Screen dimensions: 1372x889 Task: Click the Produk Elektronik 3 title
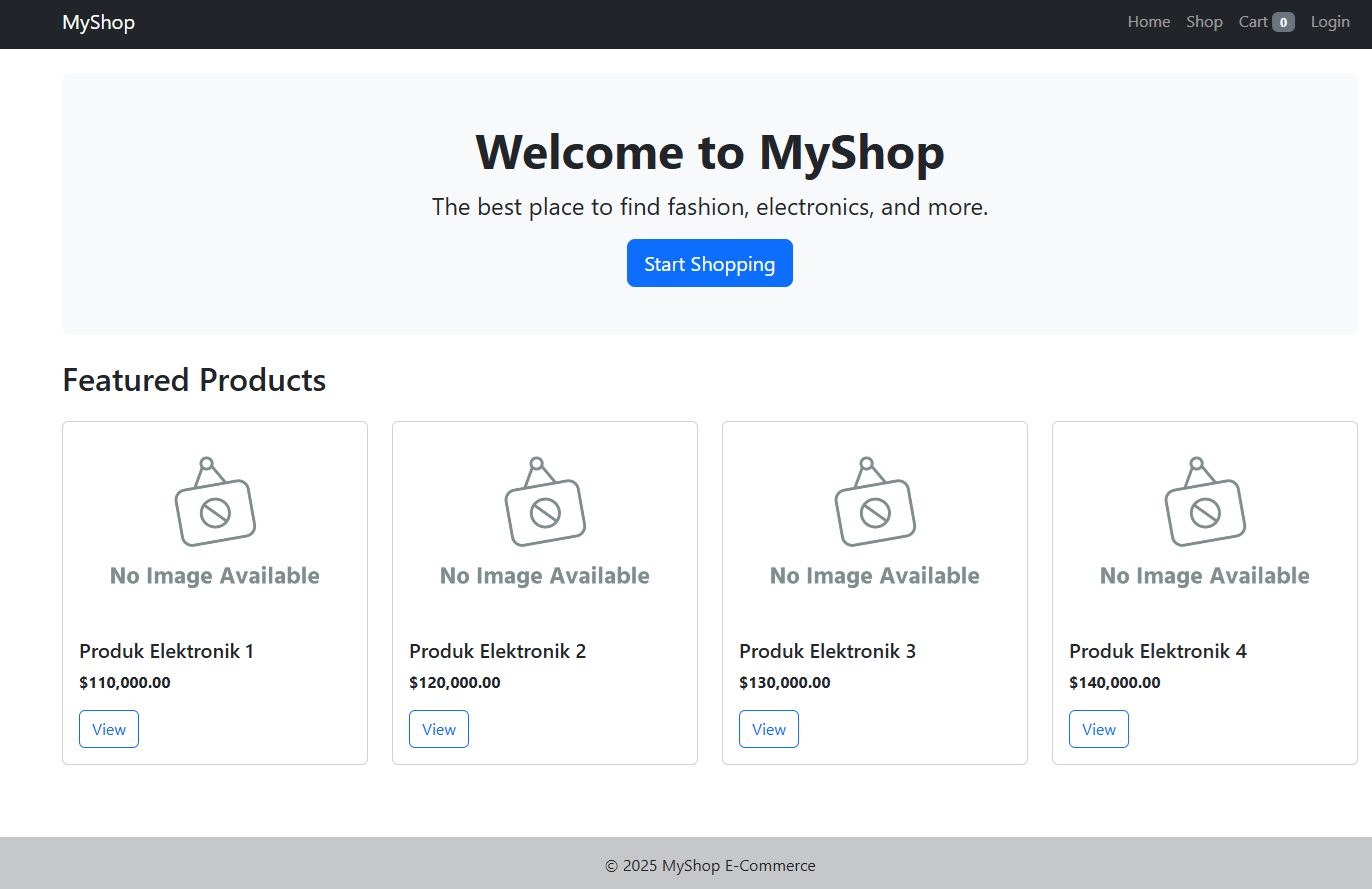[x=827, y=651]
